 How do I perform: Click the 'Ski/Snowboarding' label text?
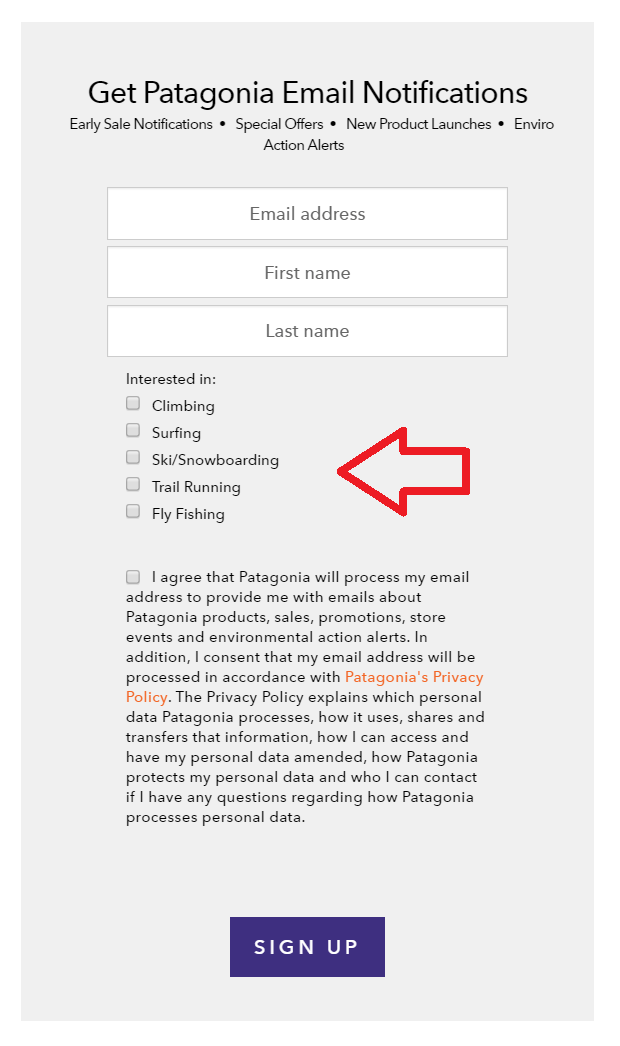(x=215, y=460)
